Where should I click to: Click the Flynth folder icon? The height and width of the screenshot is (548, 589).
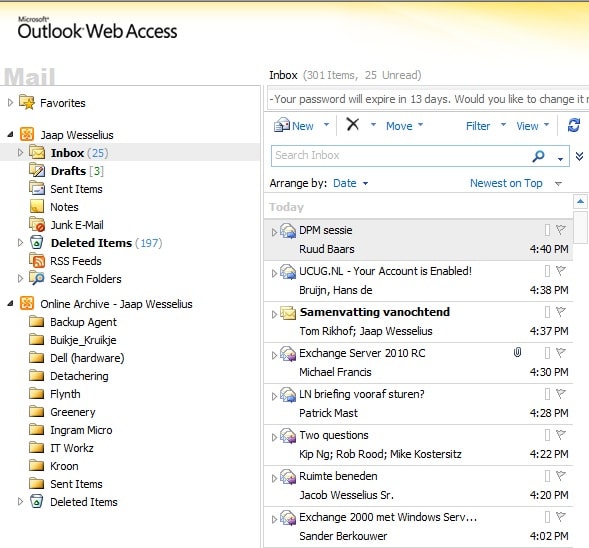(36, 394)
